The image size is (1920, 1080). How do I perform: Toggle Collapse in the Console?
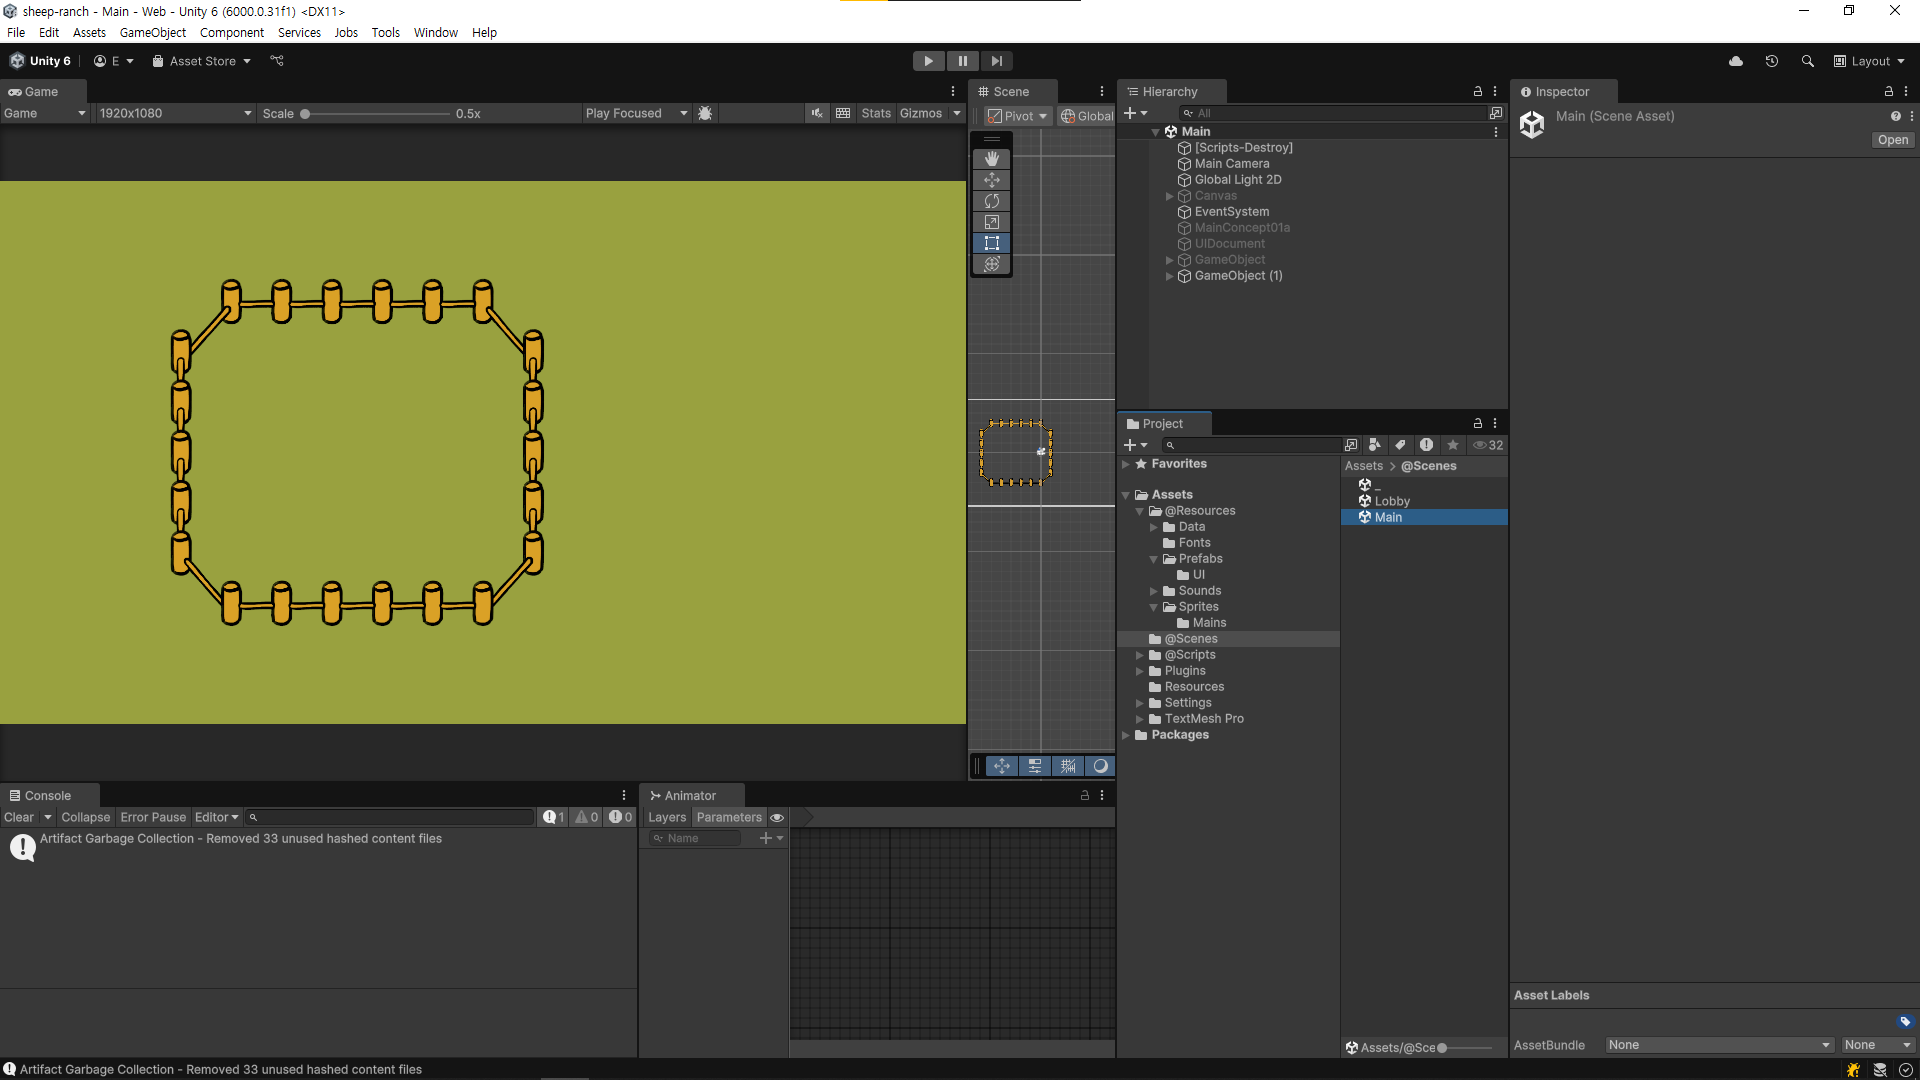(85, 817)
